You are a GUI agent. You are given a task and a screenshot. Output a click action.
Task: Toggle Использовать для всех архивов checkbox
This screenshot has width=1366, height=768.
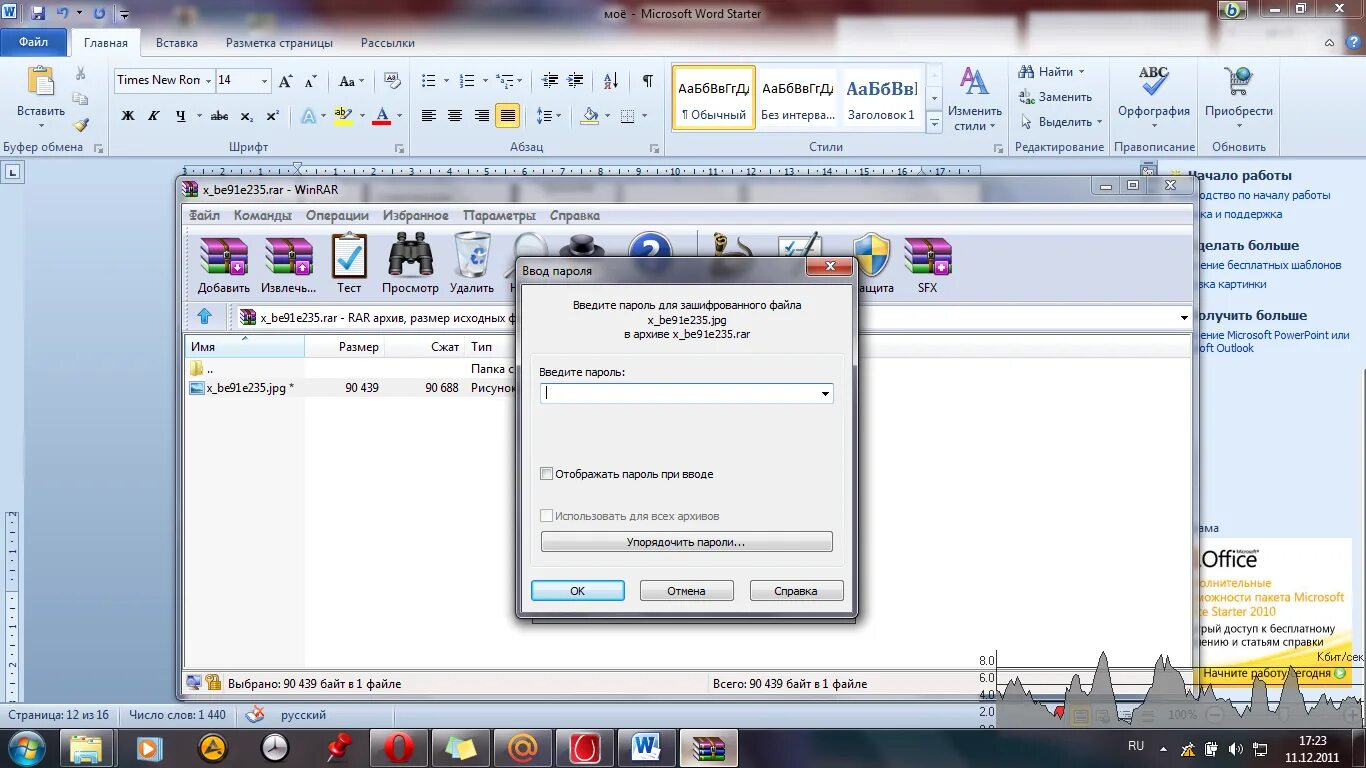point(547,516)
